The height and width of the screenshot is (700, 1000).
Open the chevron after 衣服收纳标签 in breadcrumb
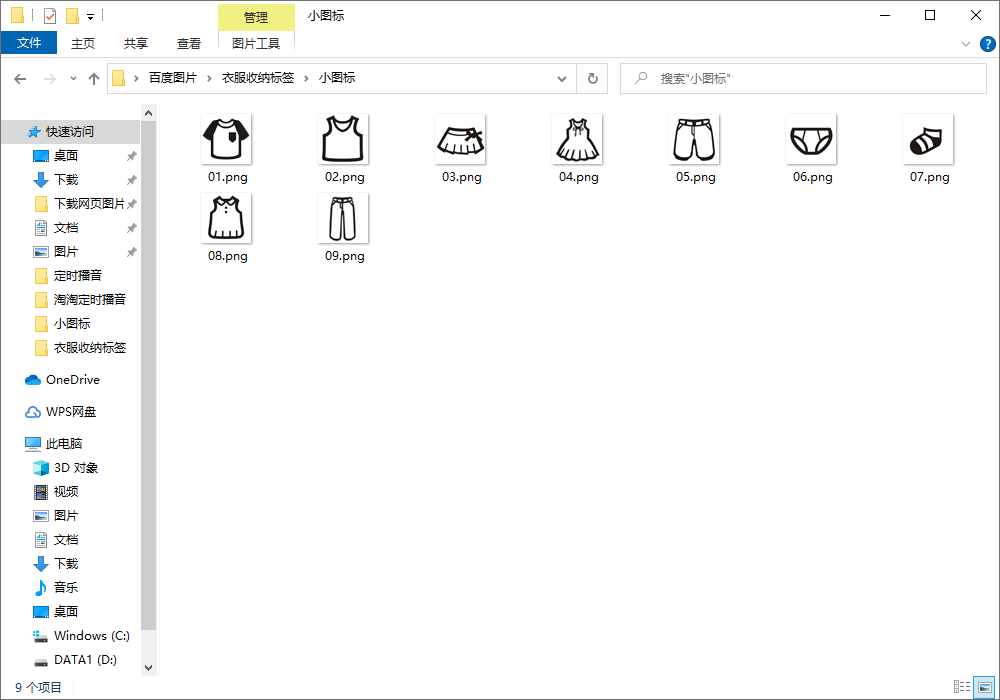[306, 78]
